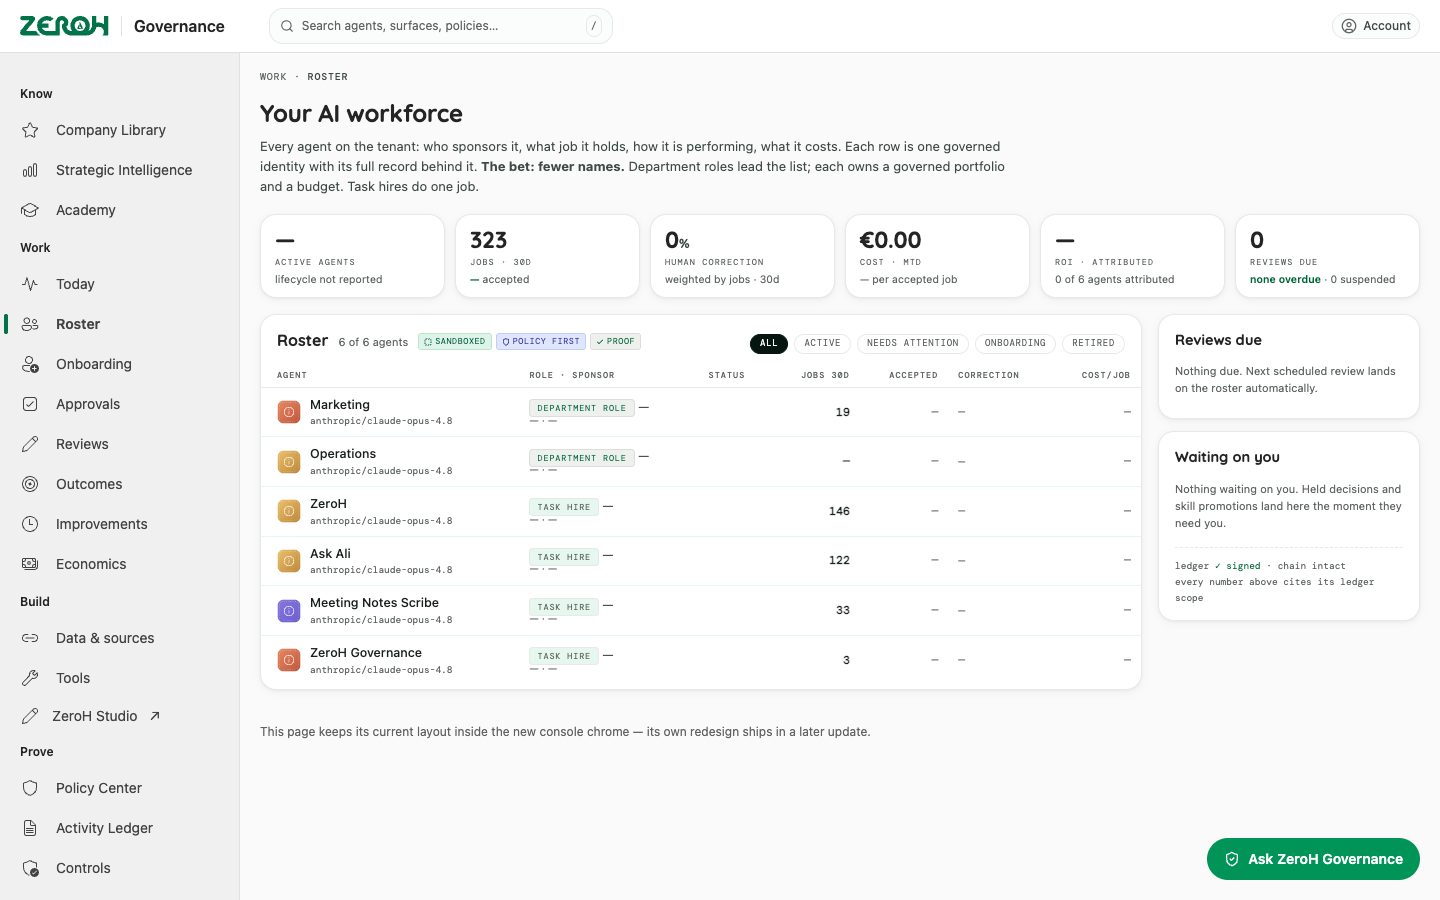The width and height of the screenshot is (1440, 900).
Task: Click the ZeroH Governance agent name in roster
Action: (x=366, y=653)
